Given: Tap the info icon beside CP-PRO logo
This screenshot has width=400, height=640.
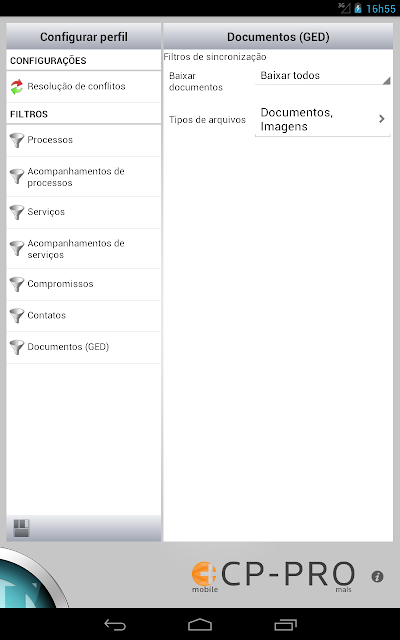Looking at the screenshot, I should coord(377,576).
